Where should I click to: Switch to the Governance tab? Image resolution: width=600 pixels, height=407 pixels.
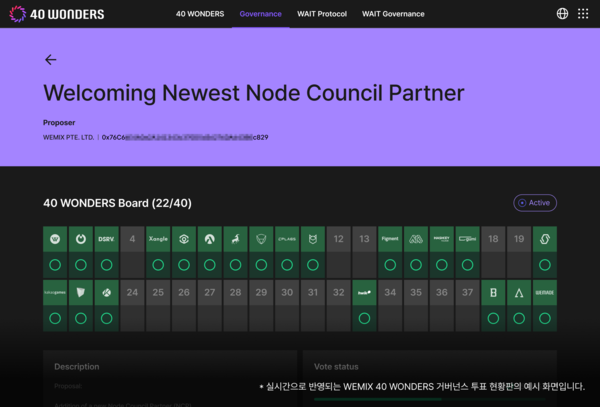[260, 14]
